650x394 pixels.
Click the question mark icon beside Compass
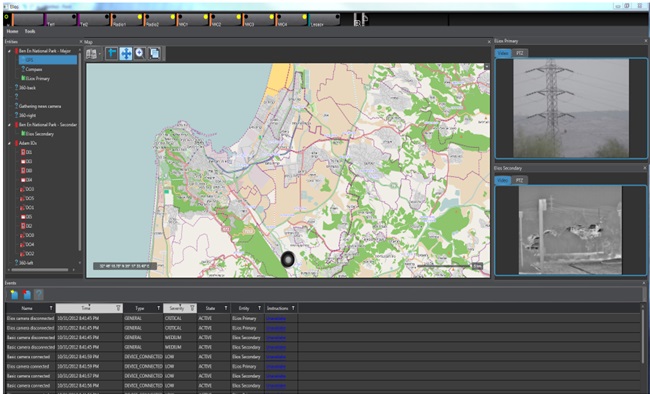23,69
